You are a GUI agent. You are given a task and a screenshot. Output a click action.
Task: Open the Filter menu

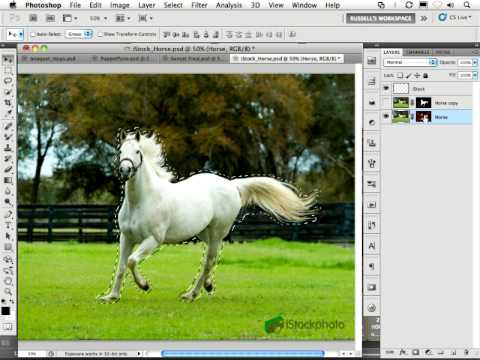(199, 5)
